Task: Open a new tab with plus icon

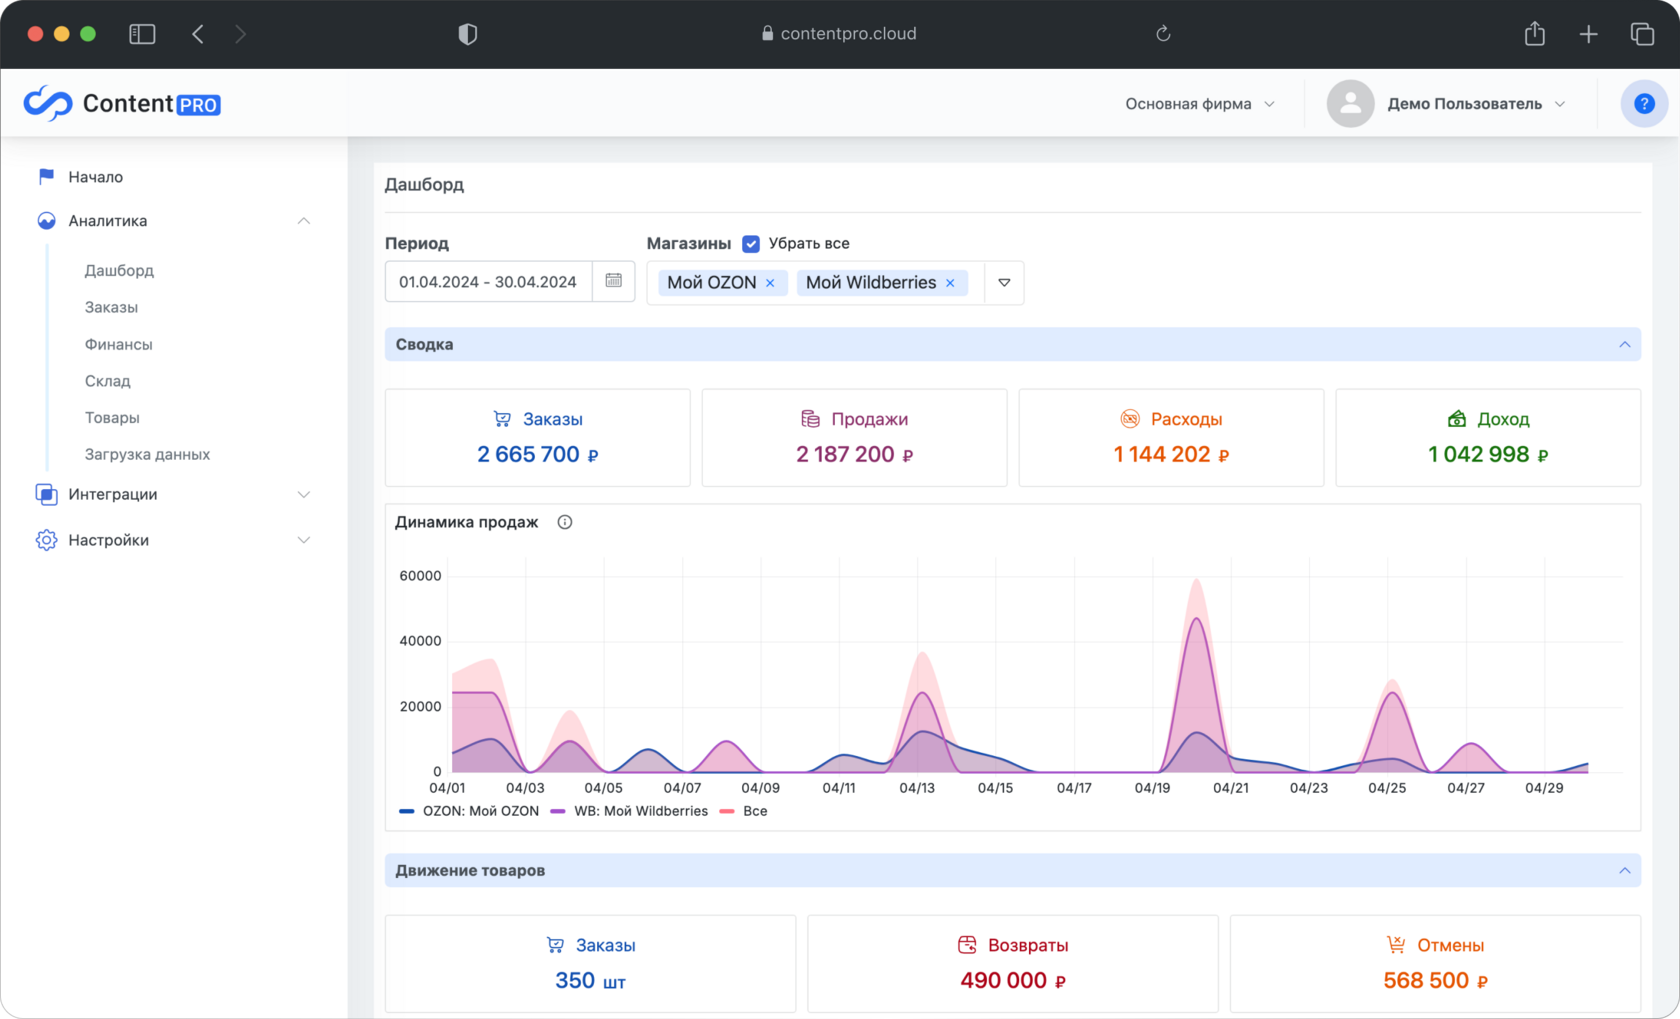Action: point(1588,34)
